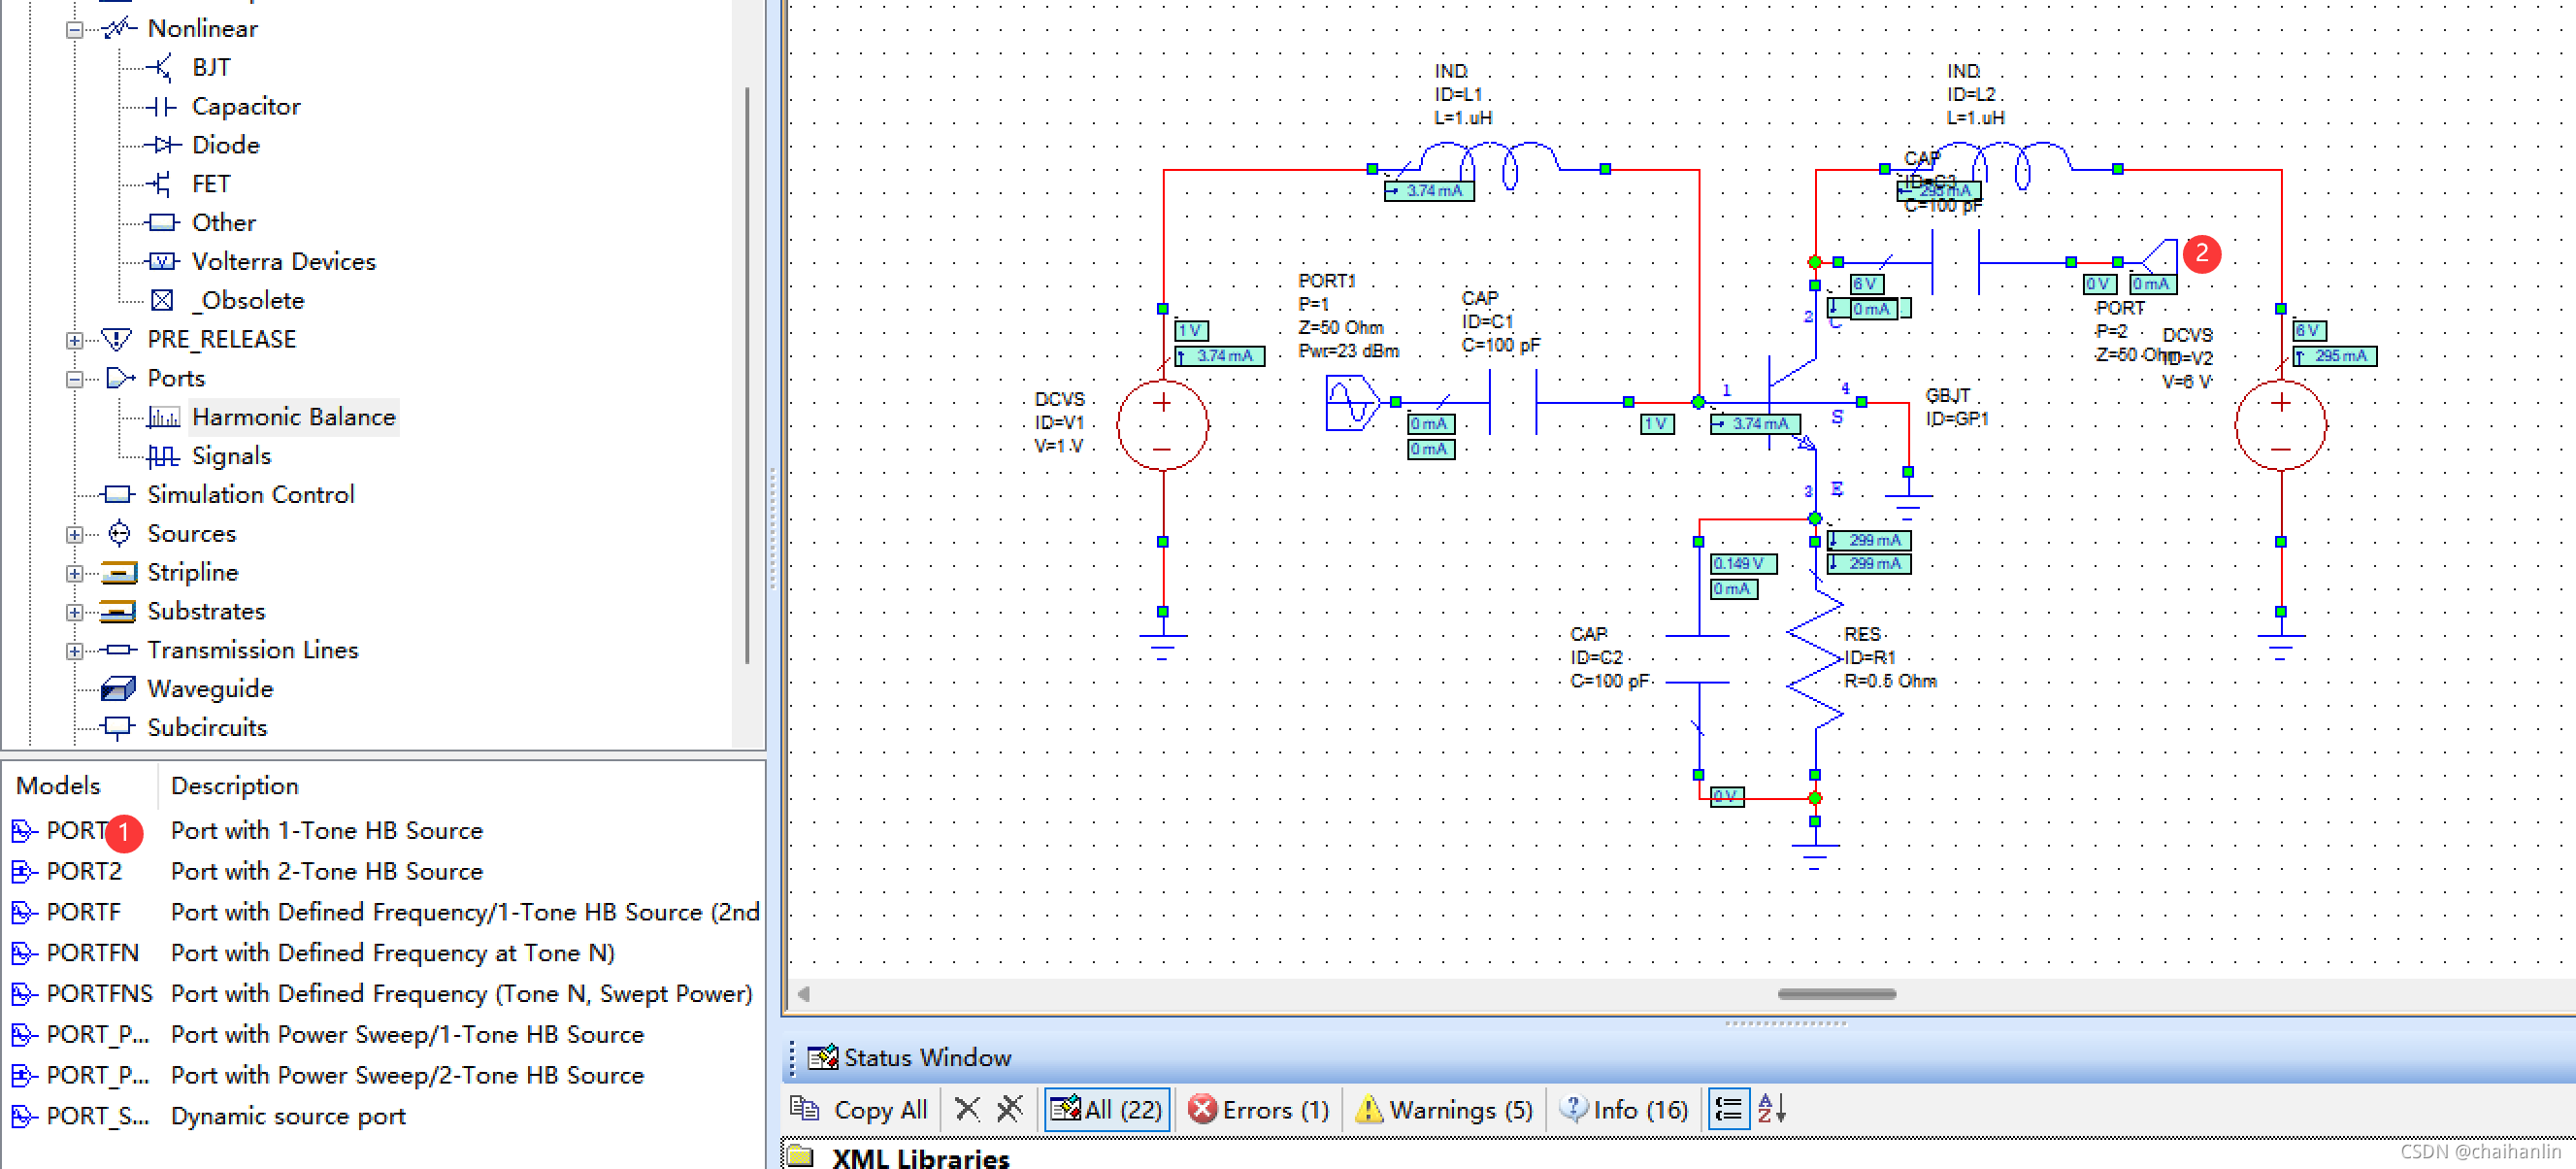
Task: Click the Copy All button in Status Window
Action: 863,1110
